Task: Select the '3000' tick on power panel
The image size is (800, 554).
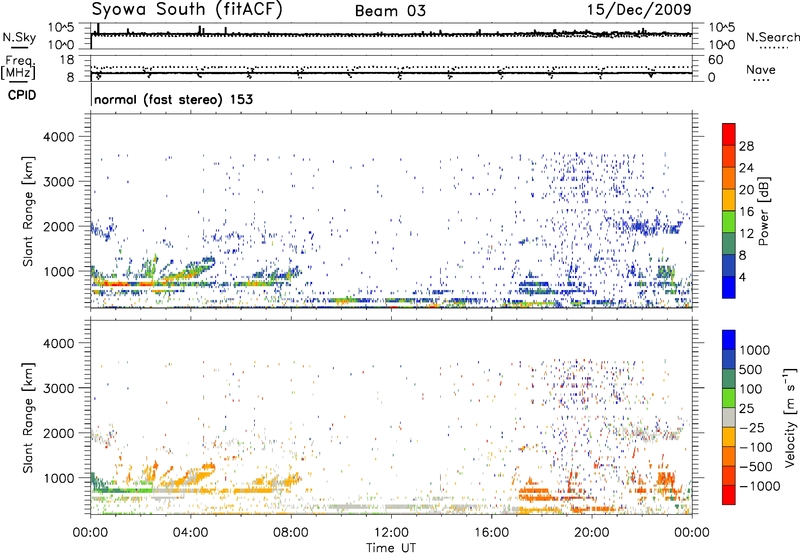Action: point(58,182)
